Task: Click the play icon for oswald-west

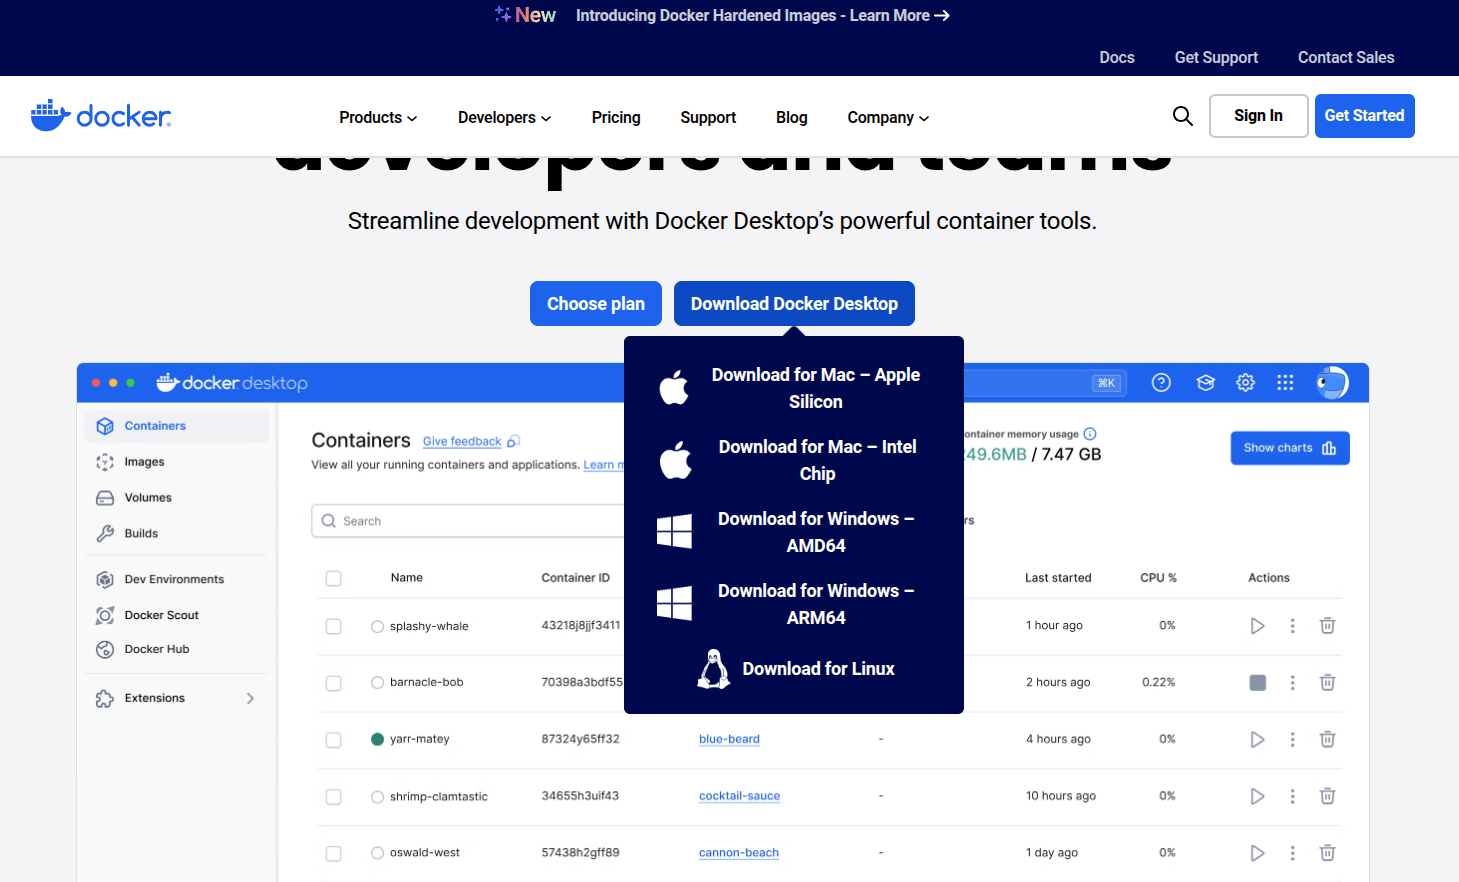Action: (x=1257, y=853)
